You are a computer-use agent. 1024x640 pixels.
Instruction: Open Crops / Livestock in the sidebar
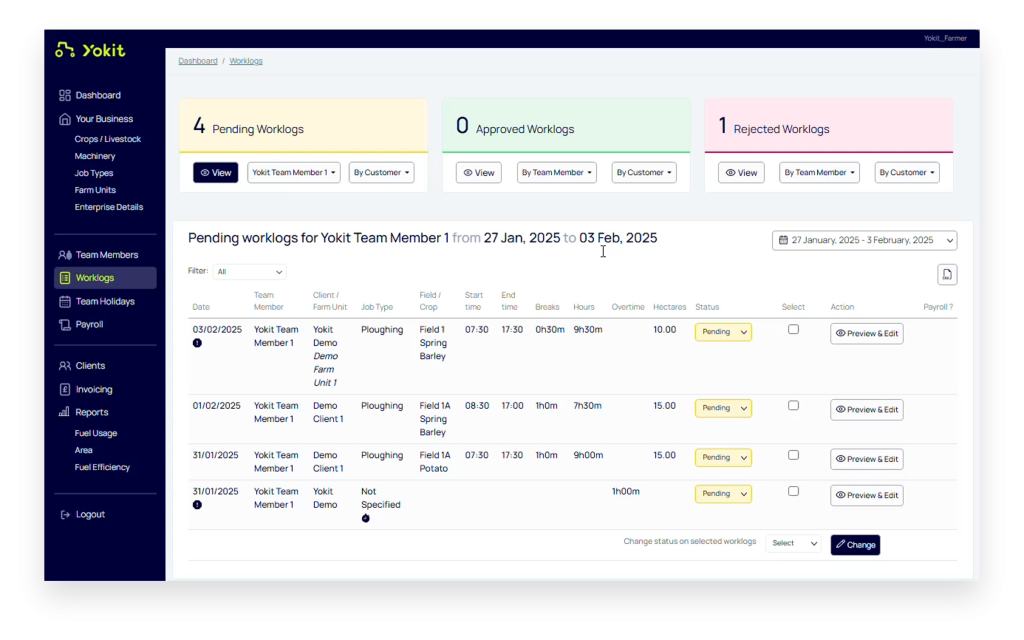pyautogui.click(x=108, y=140)
